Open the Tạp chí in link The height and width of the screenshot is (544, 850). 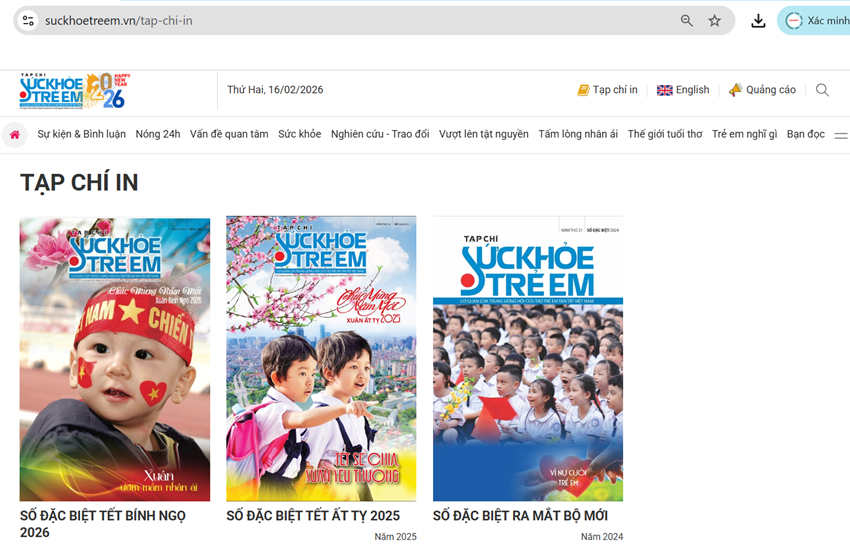607,90
